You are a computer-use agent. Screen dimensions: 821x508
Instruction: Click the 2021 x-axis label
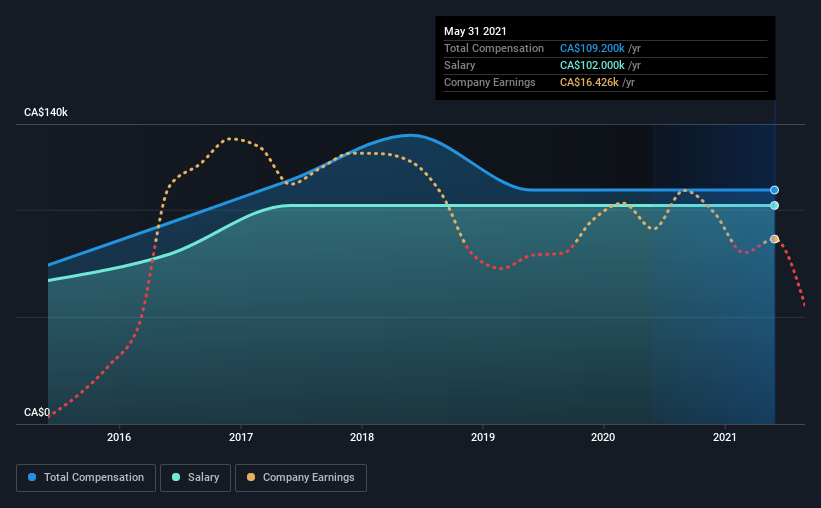[x=725, y=437]
